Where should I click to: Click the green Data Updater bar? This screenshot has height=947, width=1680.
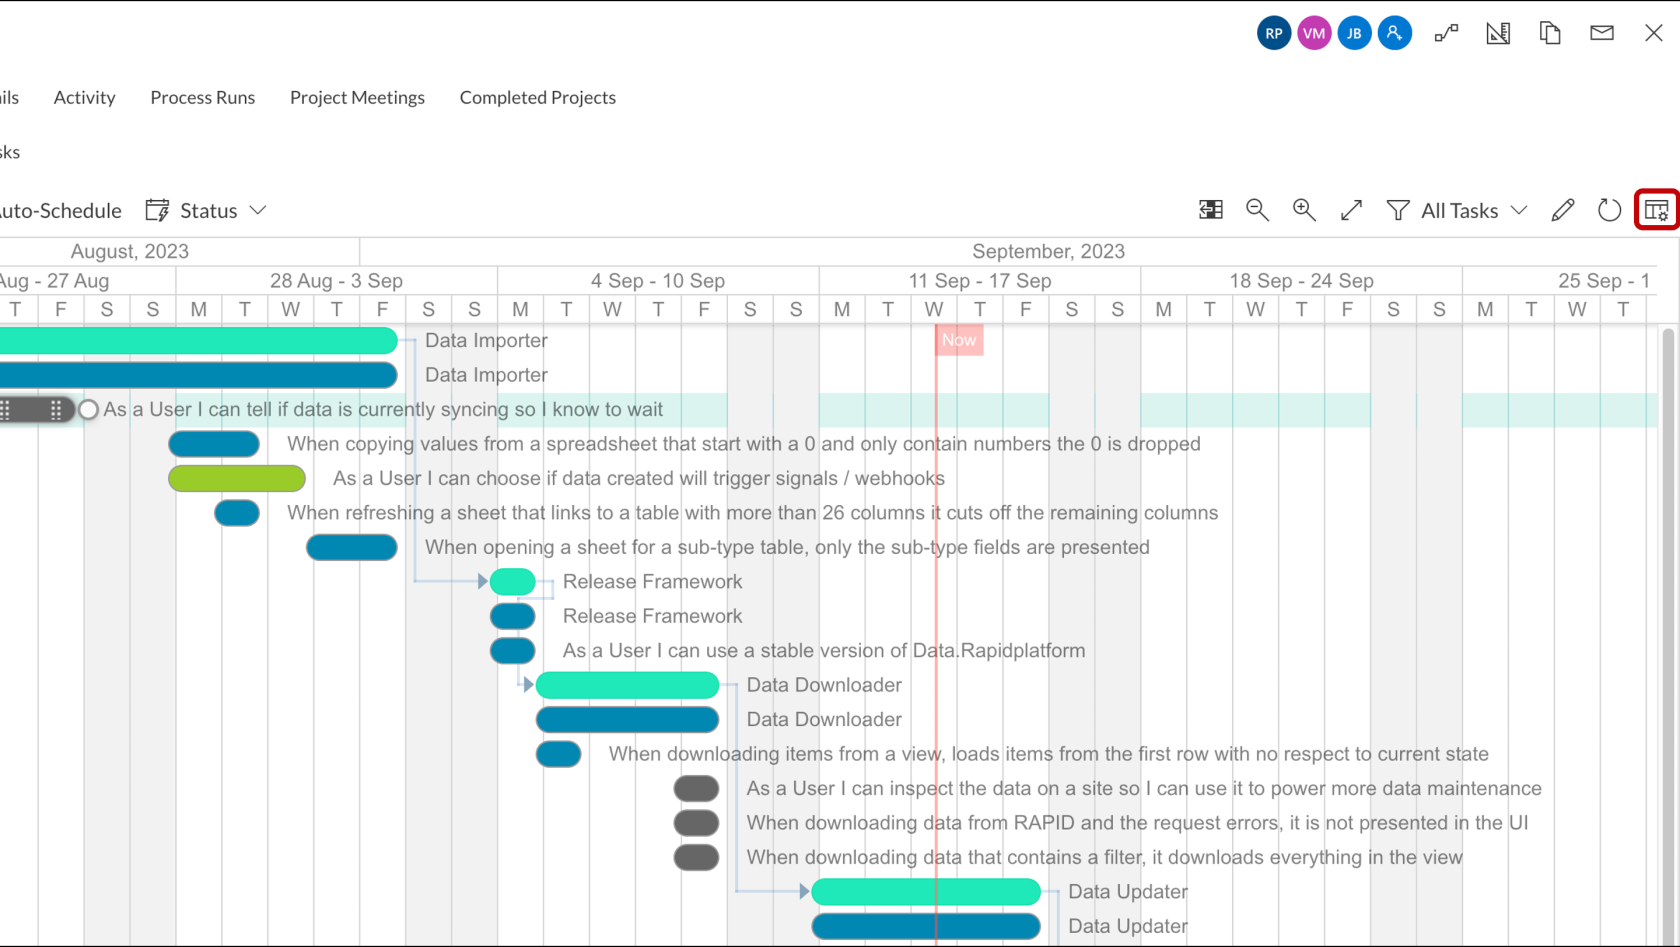[x=926, y=892]
